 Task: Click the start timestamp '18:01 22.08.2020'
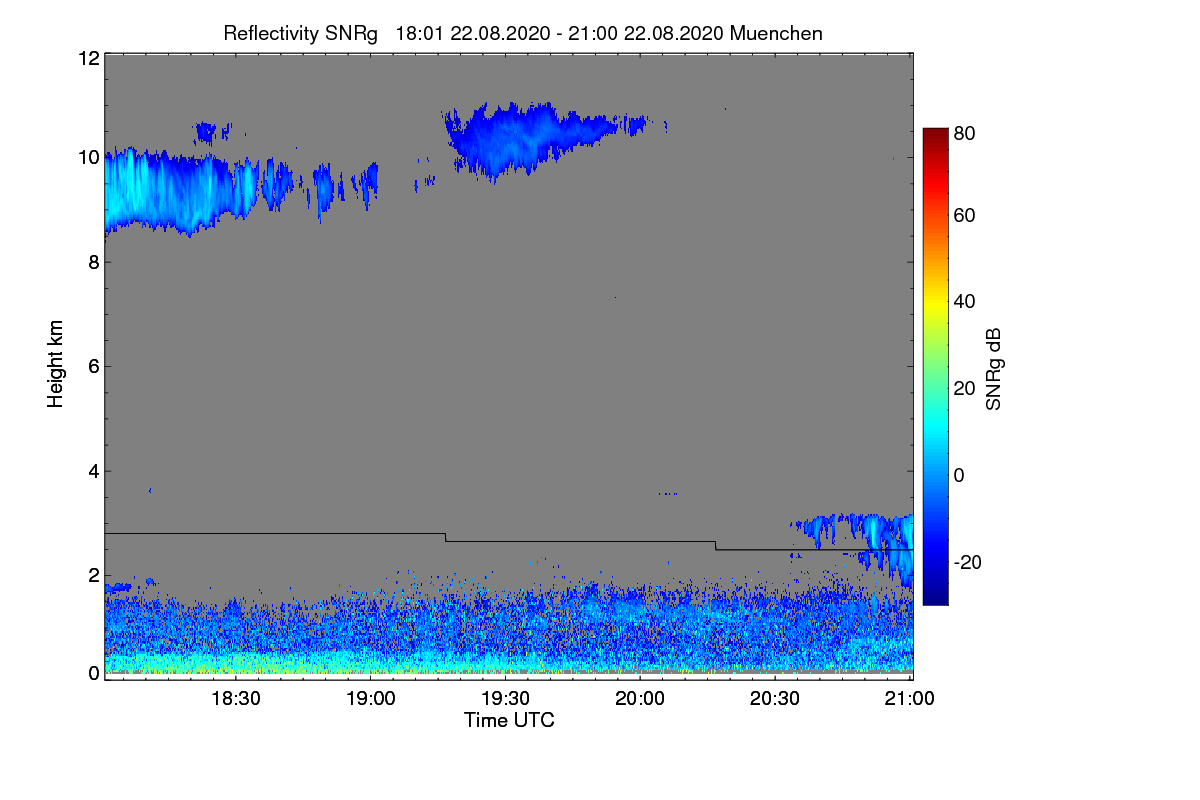[x=473, y=33]
